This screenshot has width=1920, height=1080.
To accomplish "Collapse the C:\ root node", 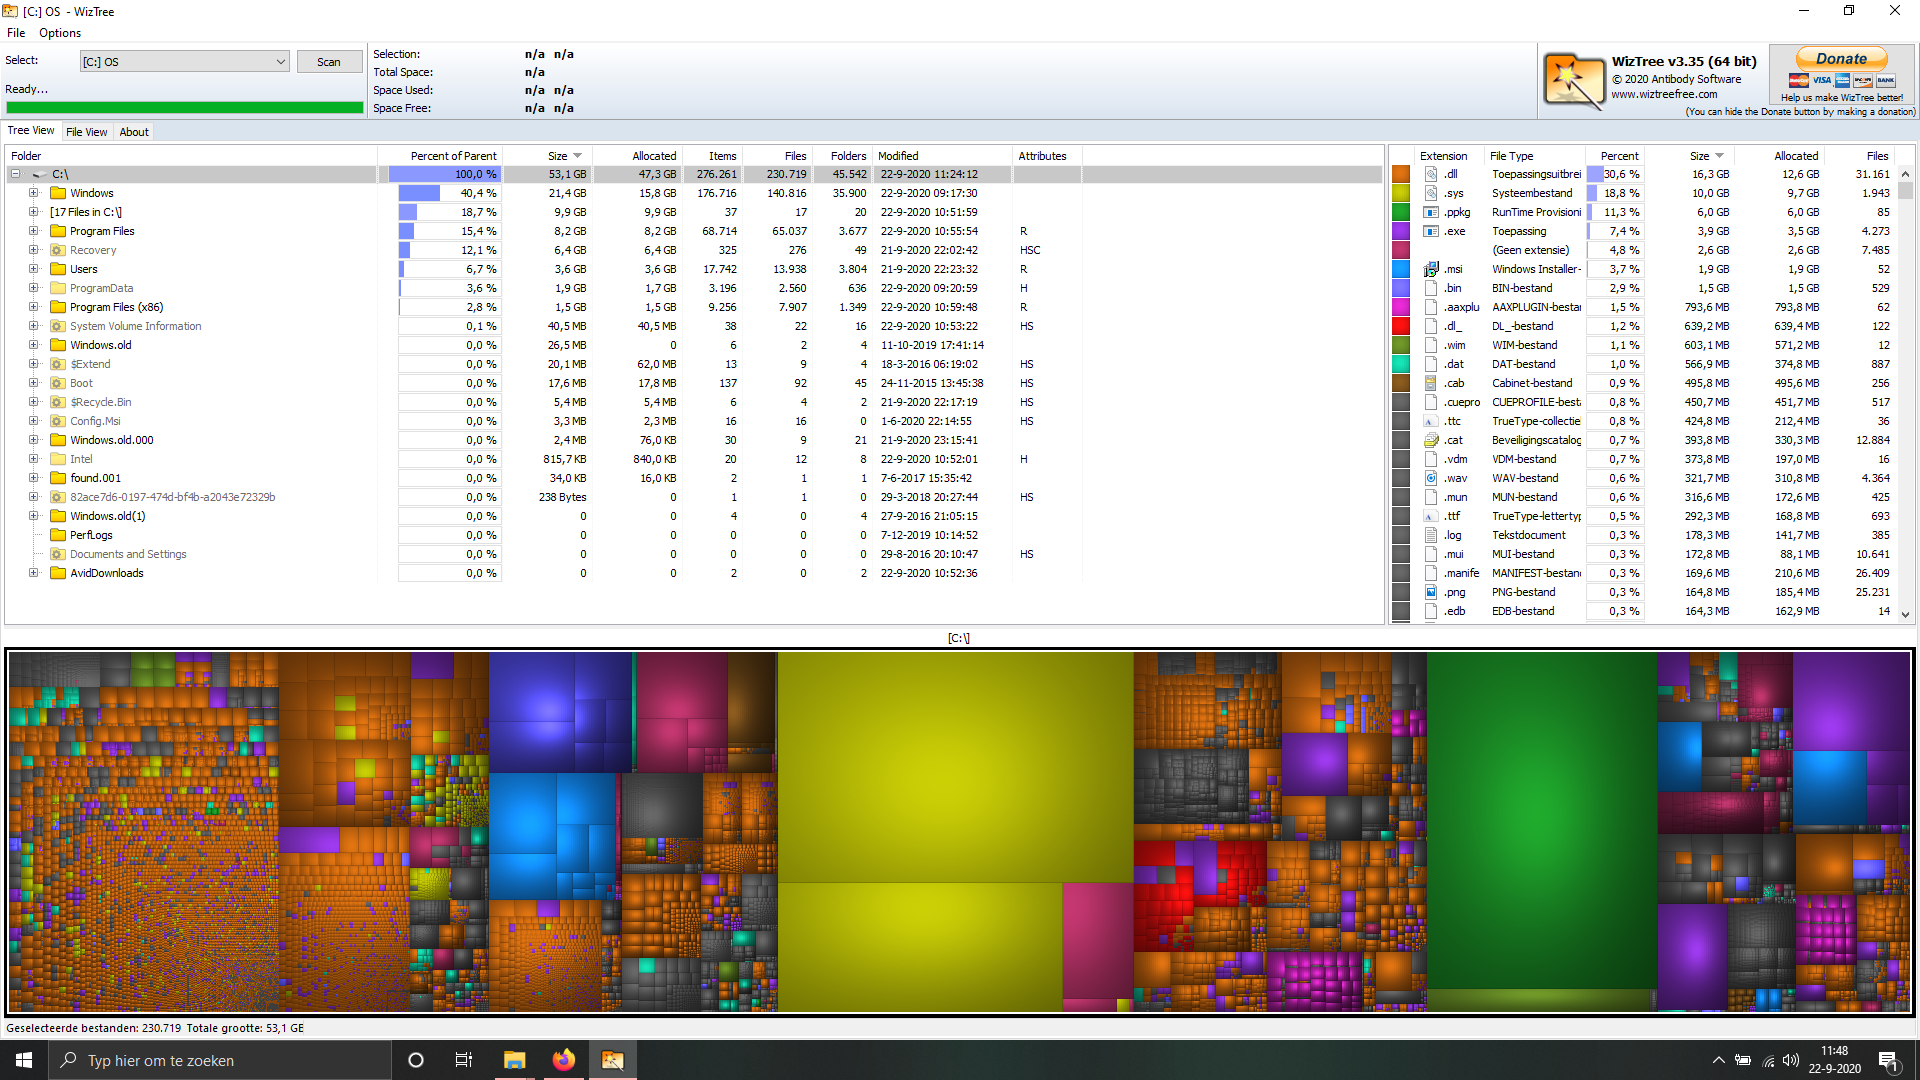I will pos(16,174).
